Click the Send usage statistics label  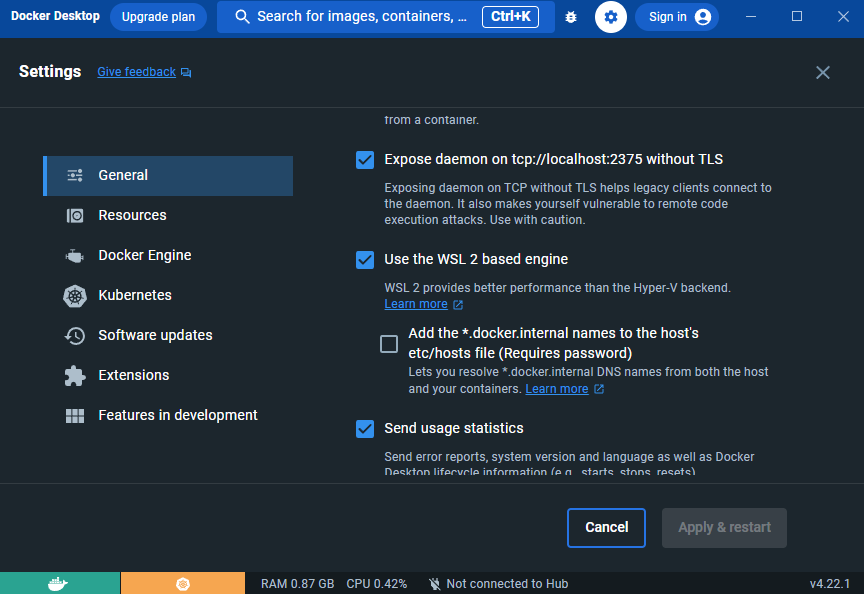454,429
